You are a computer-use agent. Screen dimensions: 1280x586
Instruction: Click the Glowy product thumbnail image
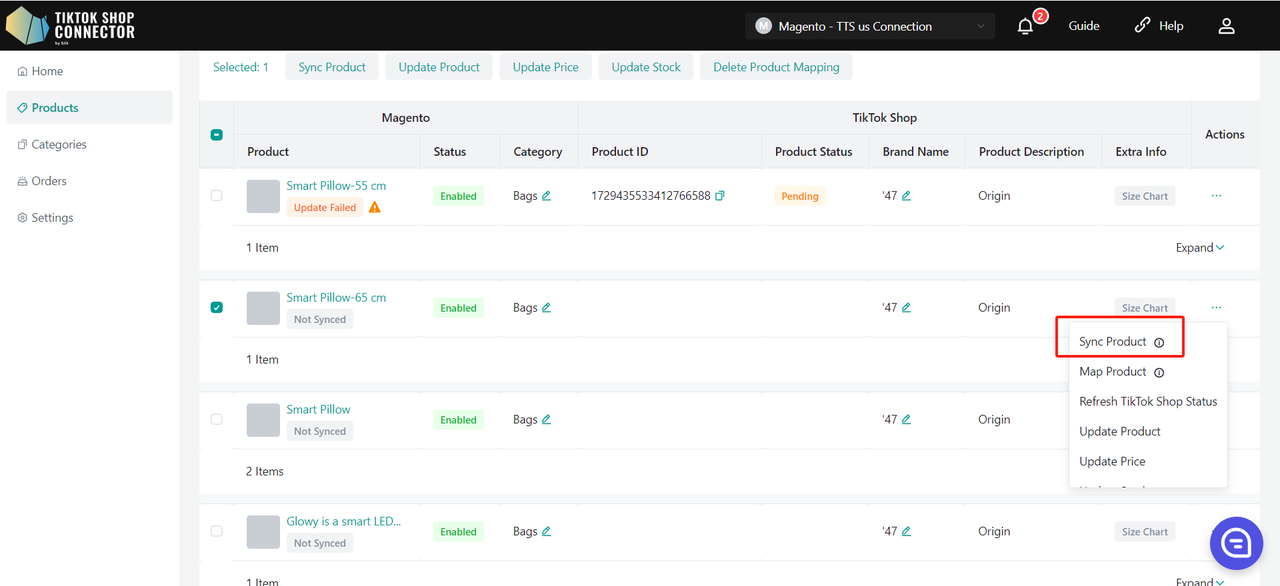click(x=263, y=532)
